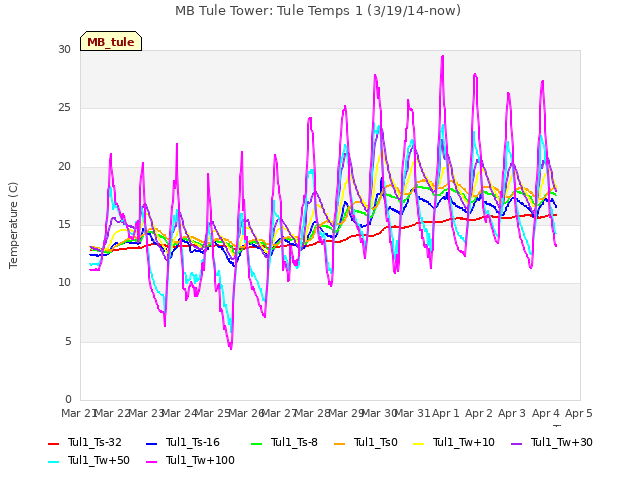Select the magenta Tul1_Tw+100 legend swatch
This screenshot has width=640, height=480.
pos(151,461)
